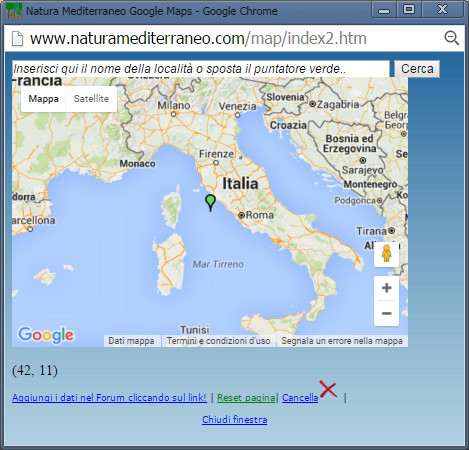
Task: Click the Cancella link
Action: (x=300, y=398)
